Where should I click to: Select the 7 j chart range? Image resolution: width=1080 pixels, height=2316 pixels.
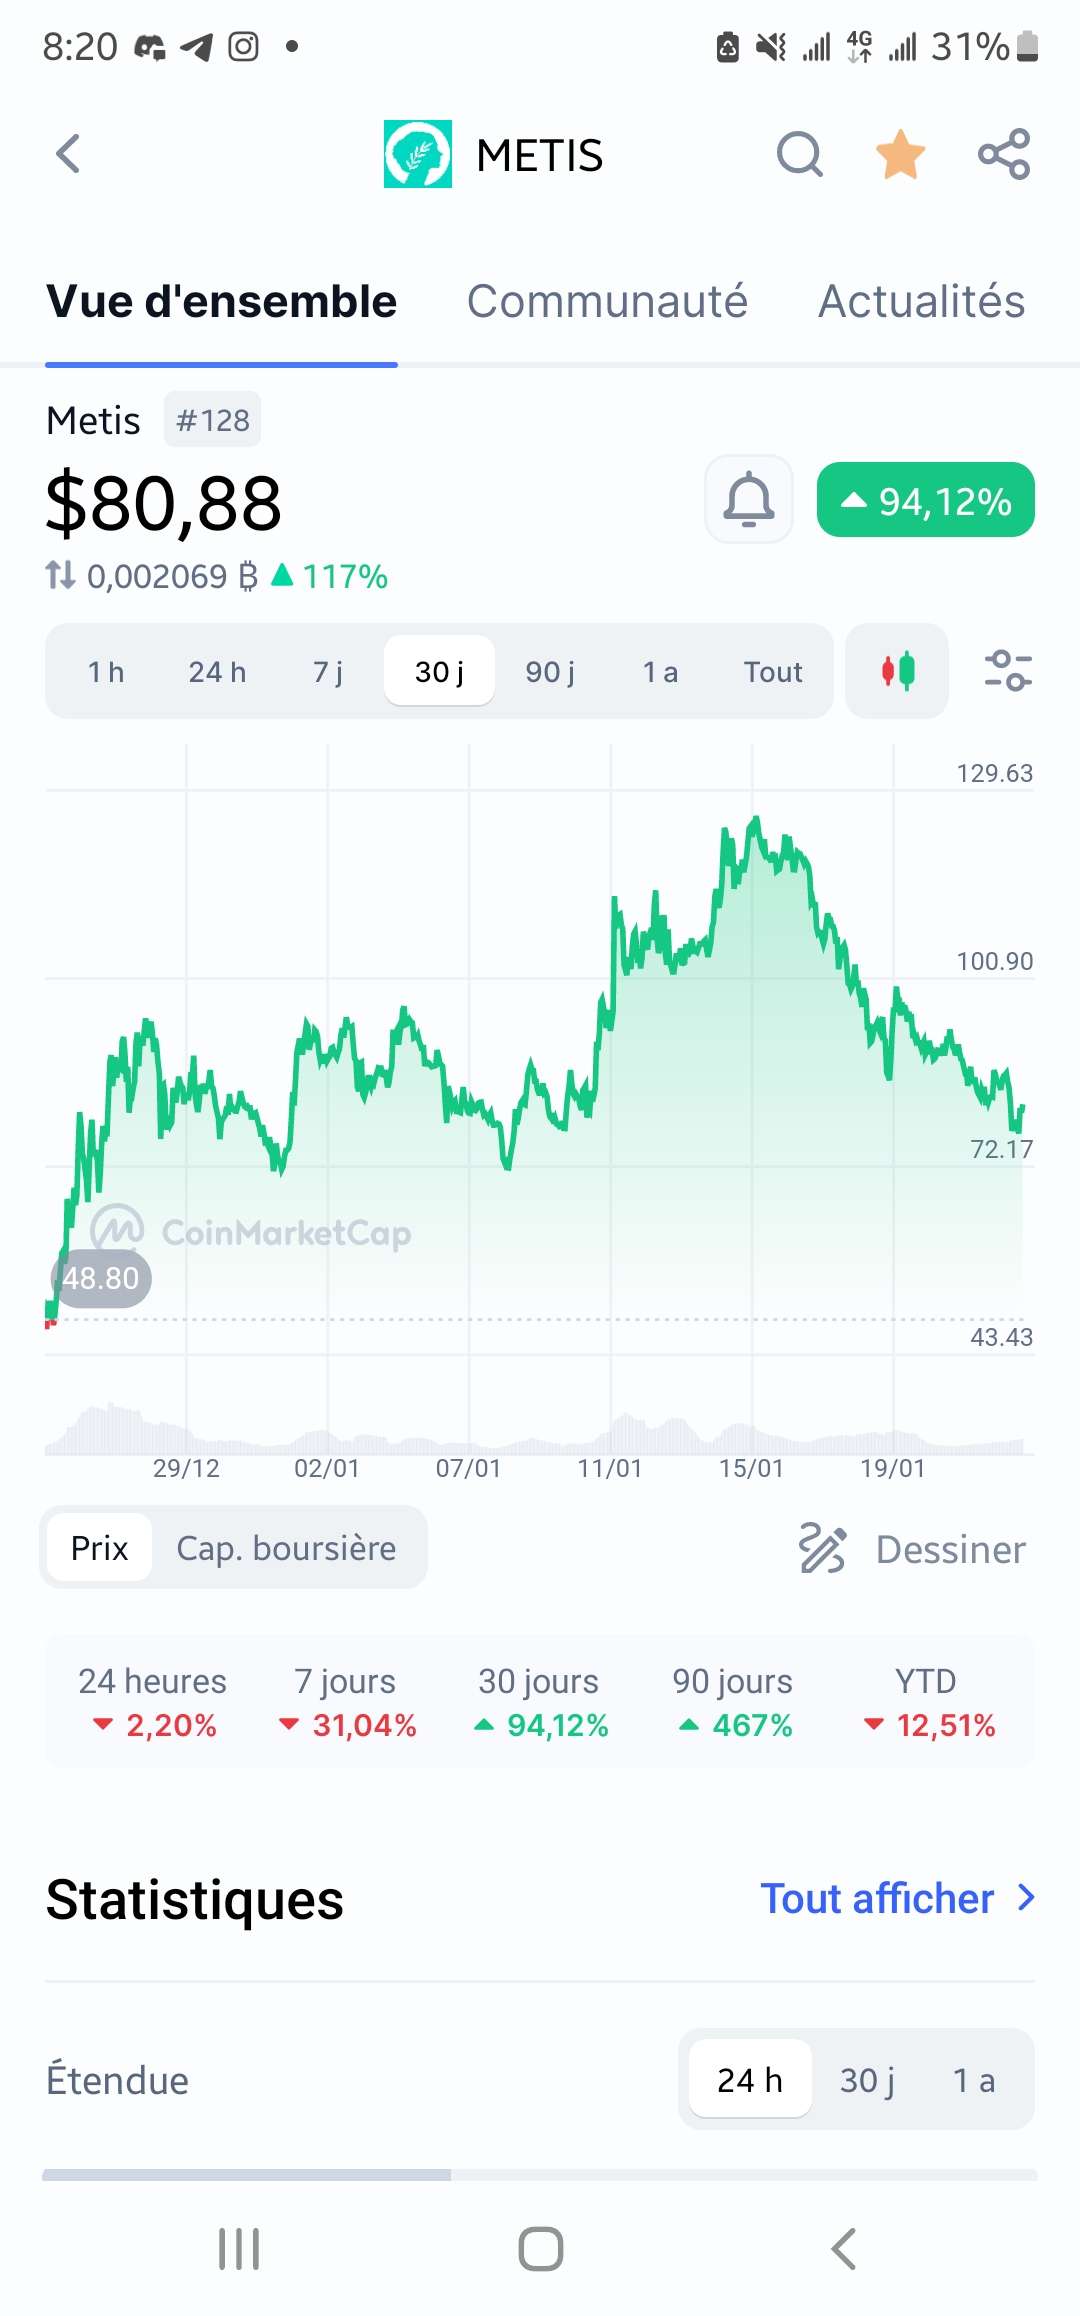[x=328, y=671]
